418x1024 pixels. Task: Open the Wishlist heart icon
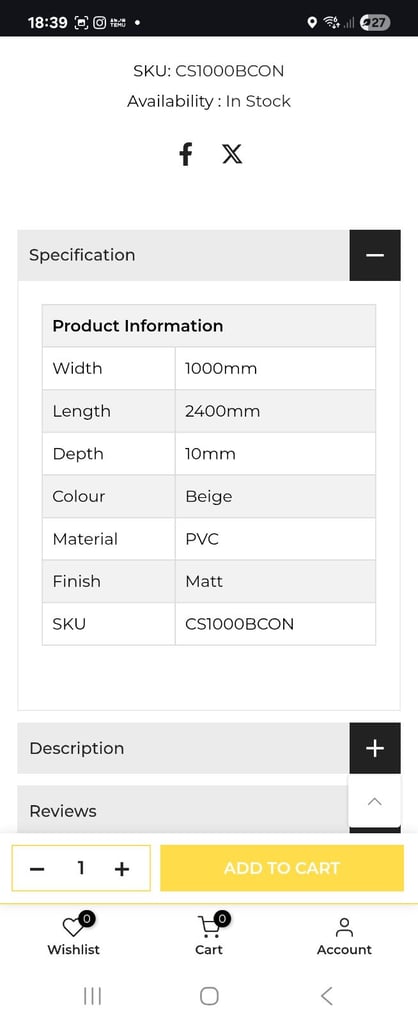(x=74, y=925)
